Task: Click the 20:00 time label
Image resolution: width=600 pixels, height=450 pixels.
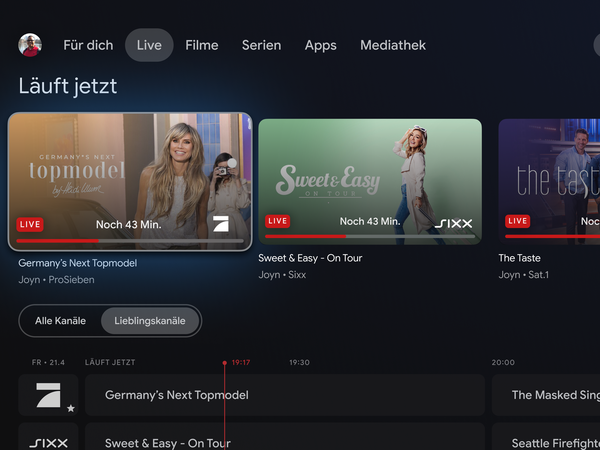Action: pyautogui.click(x=503, y=362)
